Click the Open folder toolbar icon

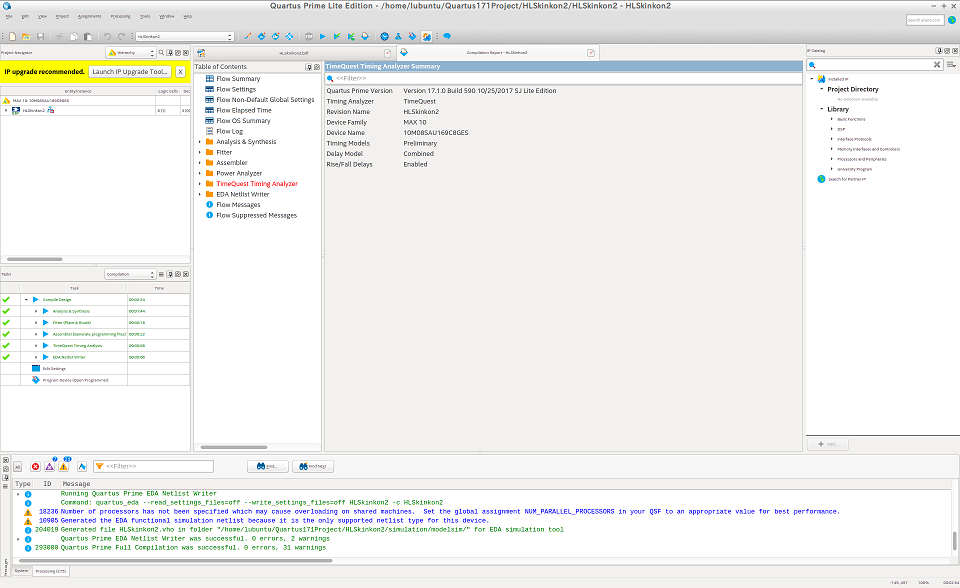[x=26, y=37]
